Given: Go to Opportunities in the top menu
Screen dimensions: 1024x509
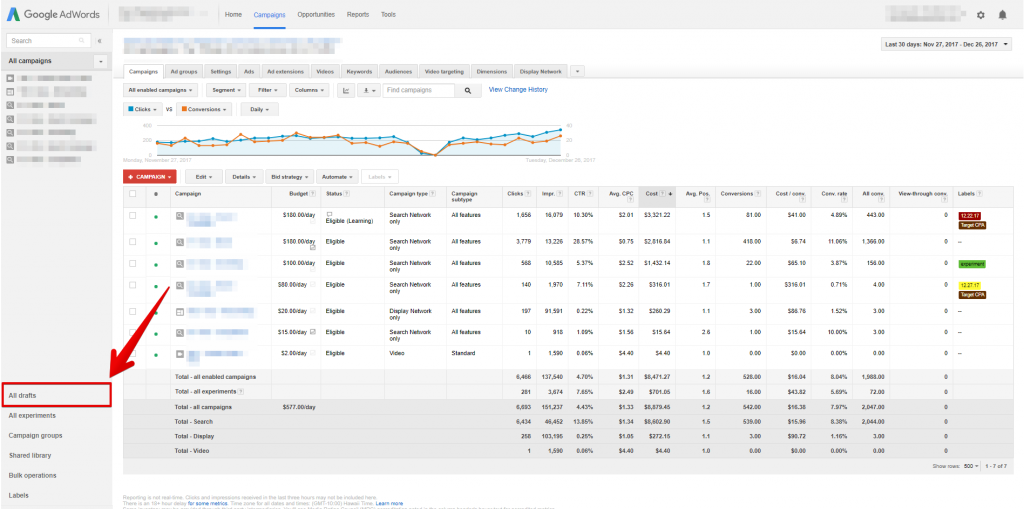Looking at the screenshot, I should (316, 14).
